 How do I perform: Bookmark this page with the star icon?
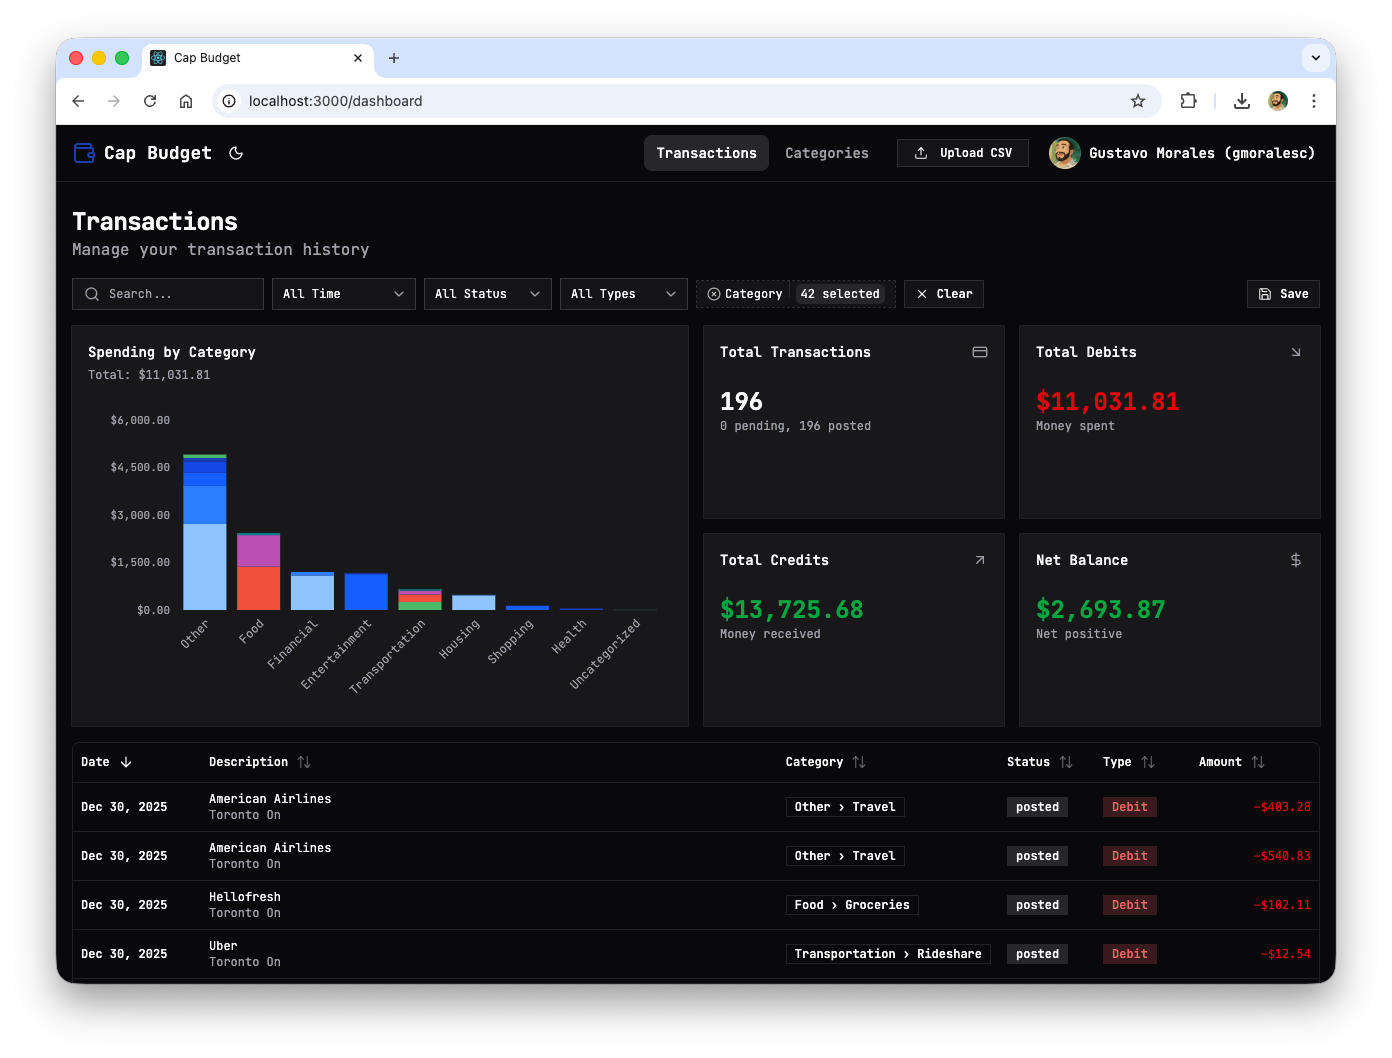tap(1137, 101)
